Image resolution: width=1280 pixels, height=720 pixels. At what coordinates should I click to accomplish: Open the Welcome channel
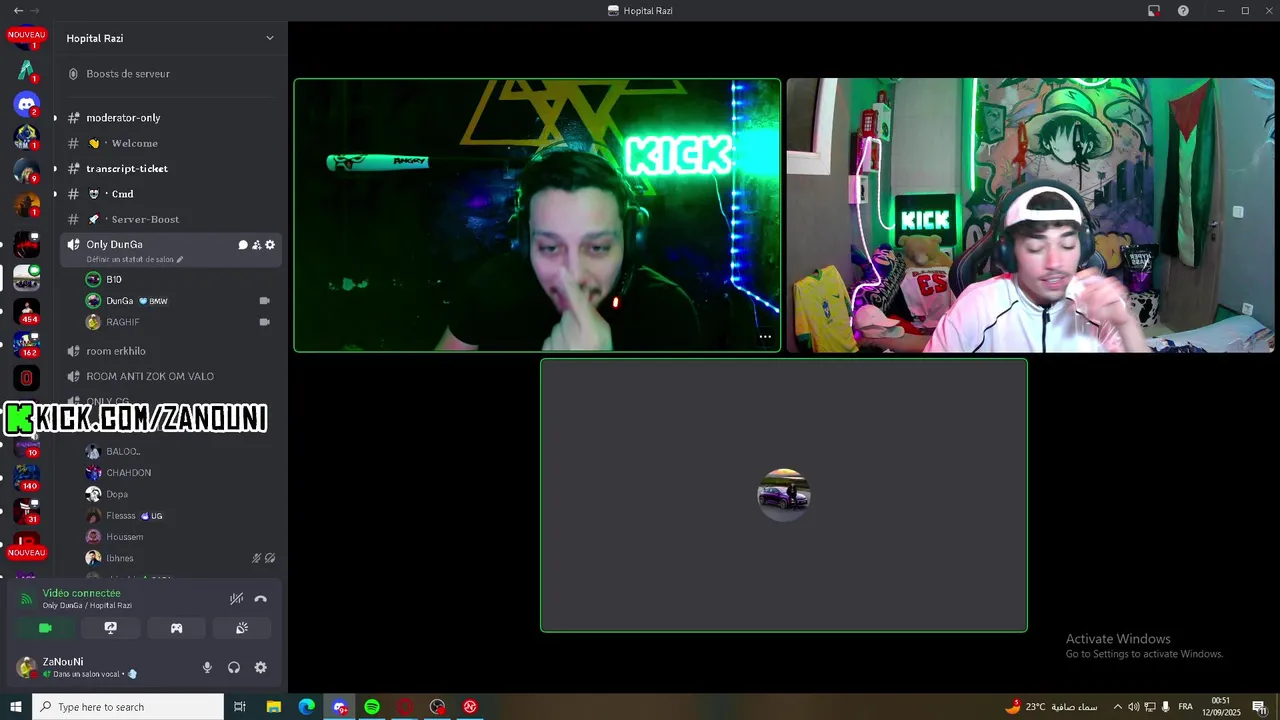(x=134, y=143)
